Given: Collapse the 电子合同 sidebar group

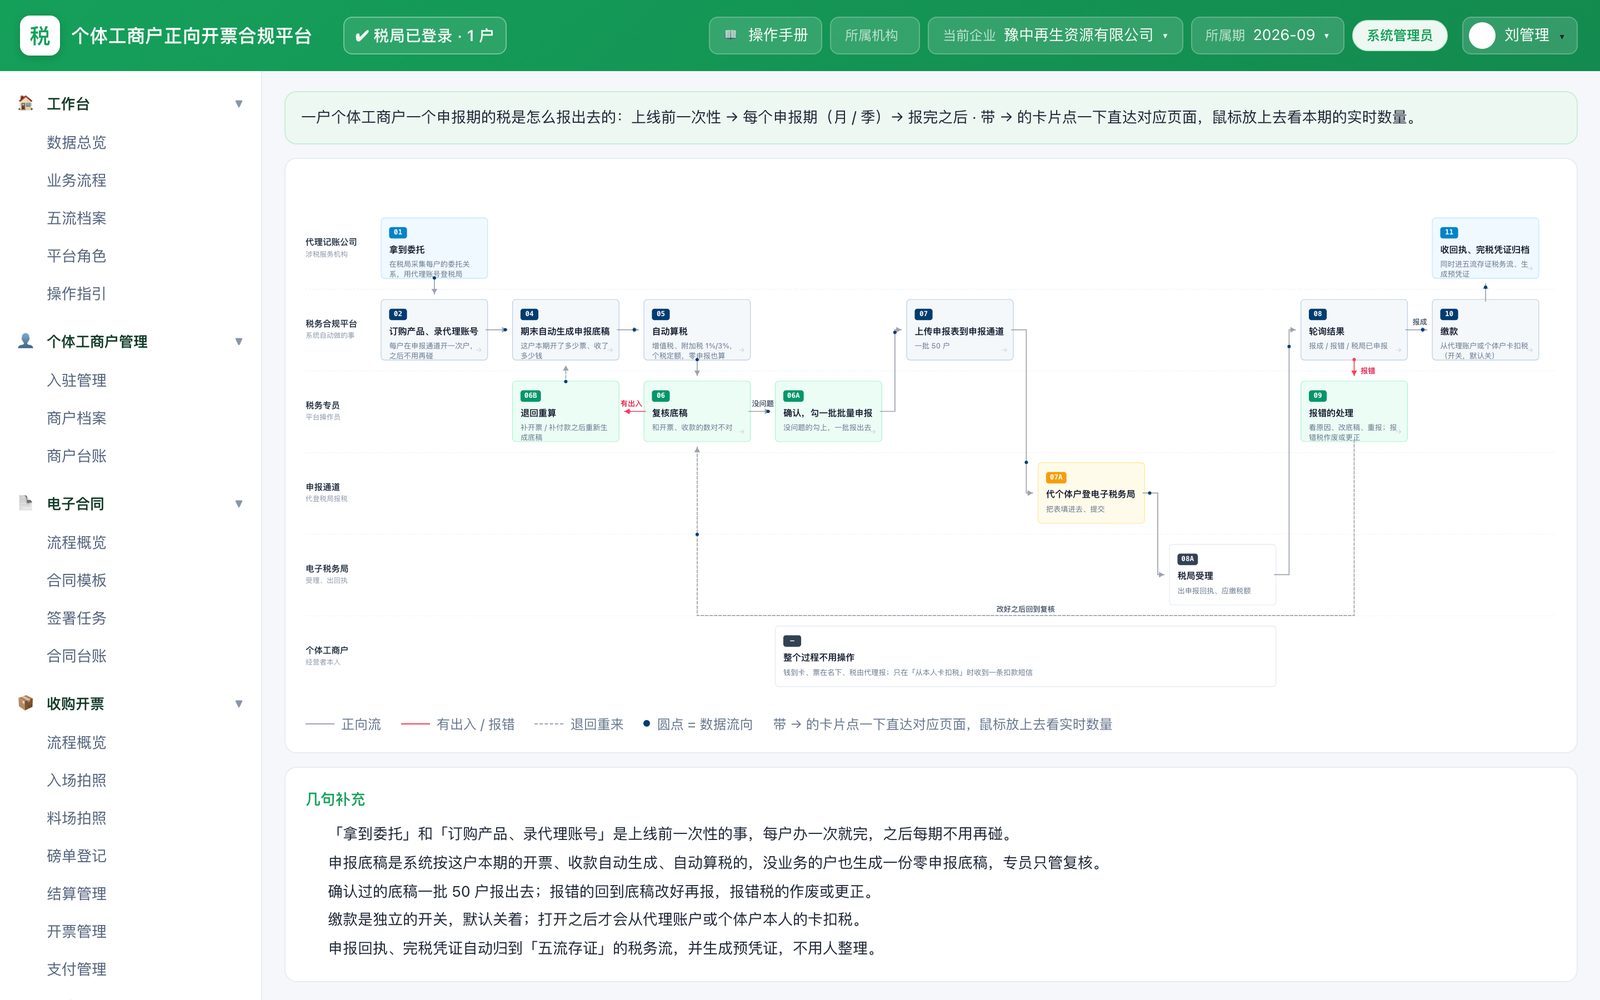Looking at the screenshot, I should pyautogui.click(x=239, y=504).
